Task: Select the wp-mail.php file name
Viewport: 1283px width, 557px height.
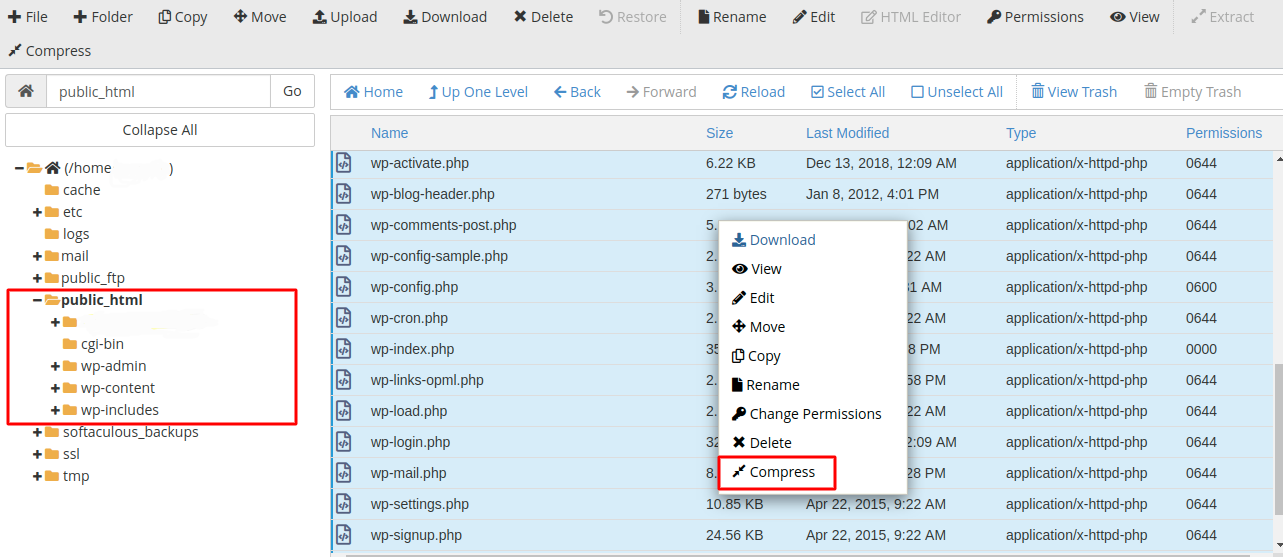Action: click(408, 473)
